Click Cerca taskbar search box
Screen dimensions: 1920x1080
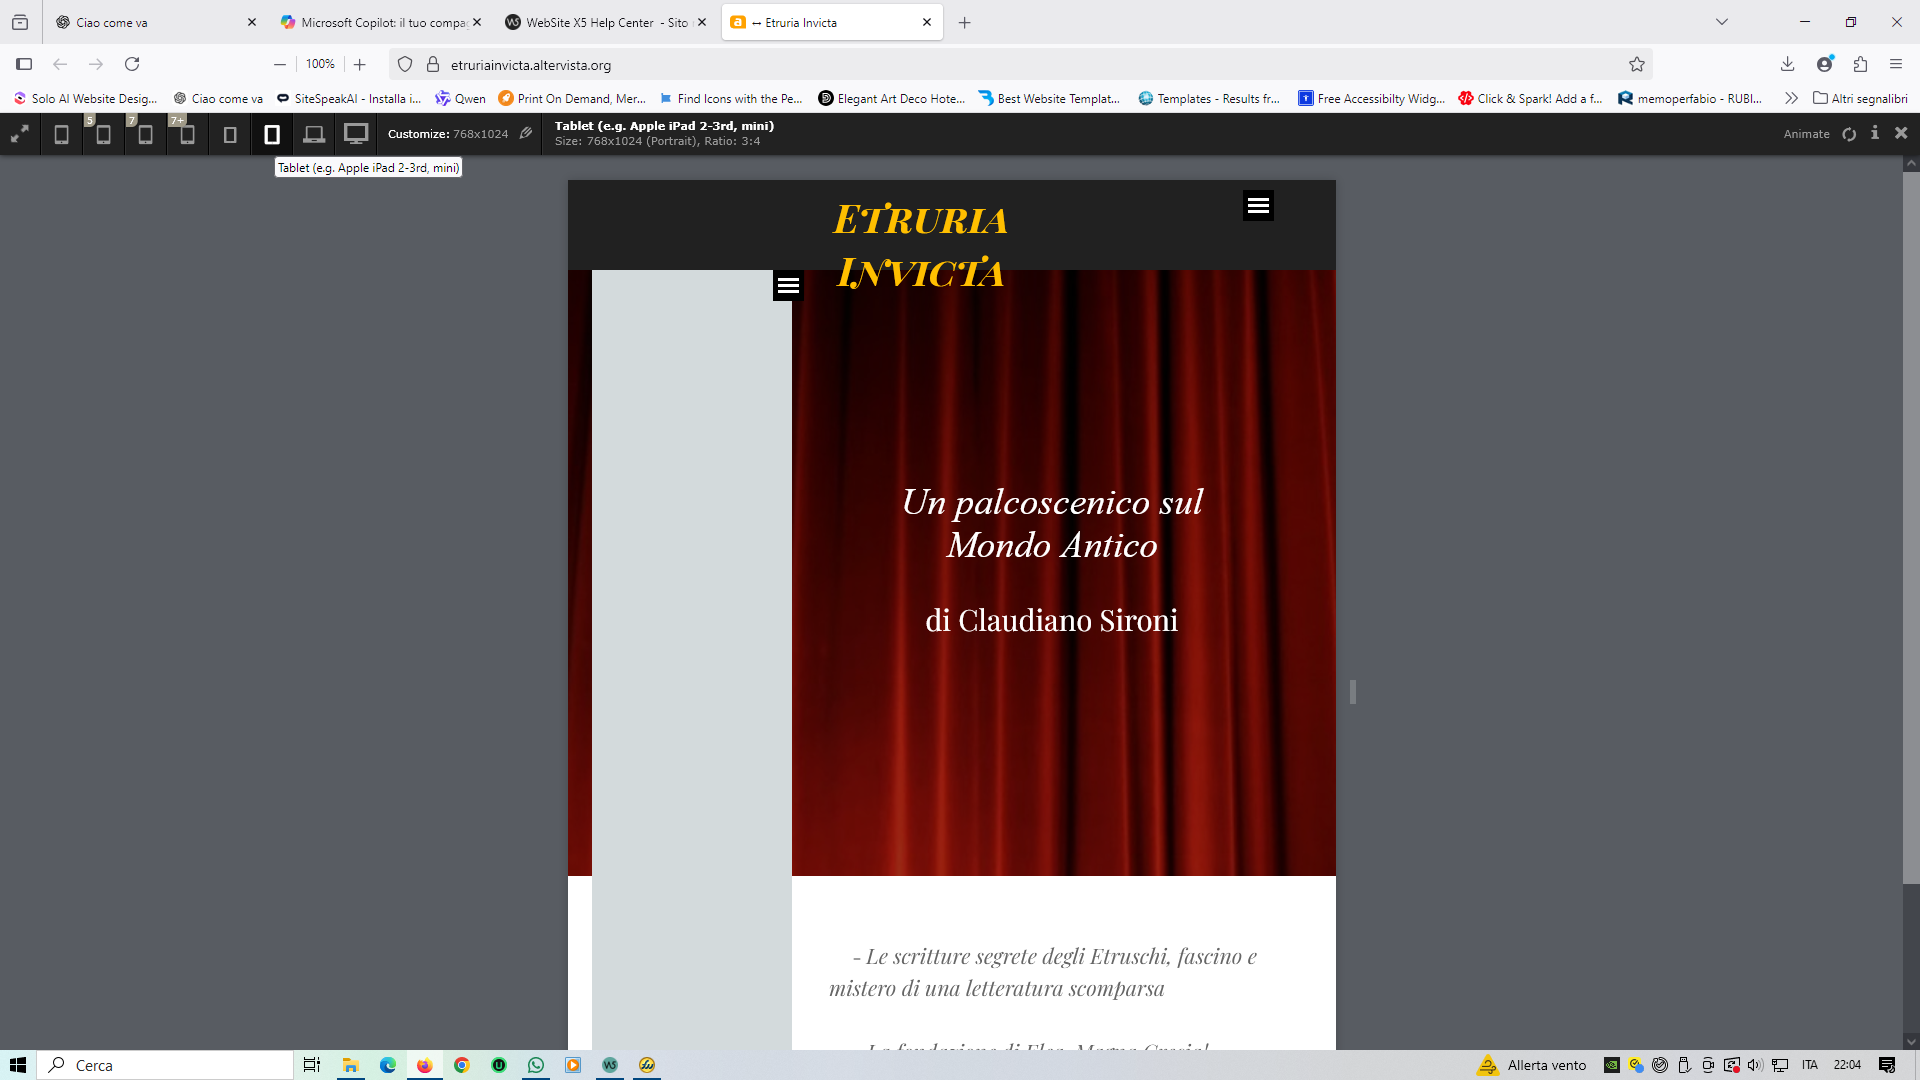(165, 1065)
